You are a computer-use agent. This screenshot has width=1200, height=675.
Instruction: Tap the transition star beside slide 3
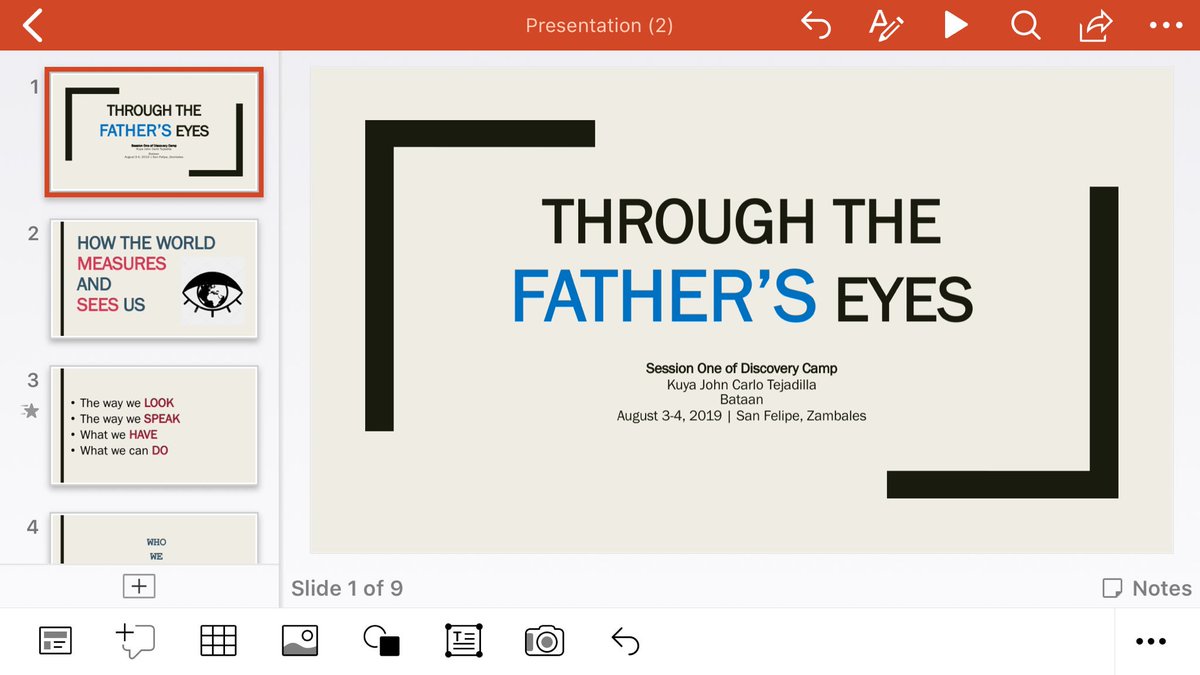click(x=31, y=410)
